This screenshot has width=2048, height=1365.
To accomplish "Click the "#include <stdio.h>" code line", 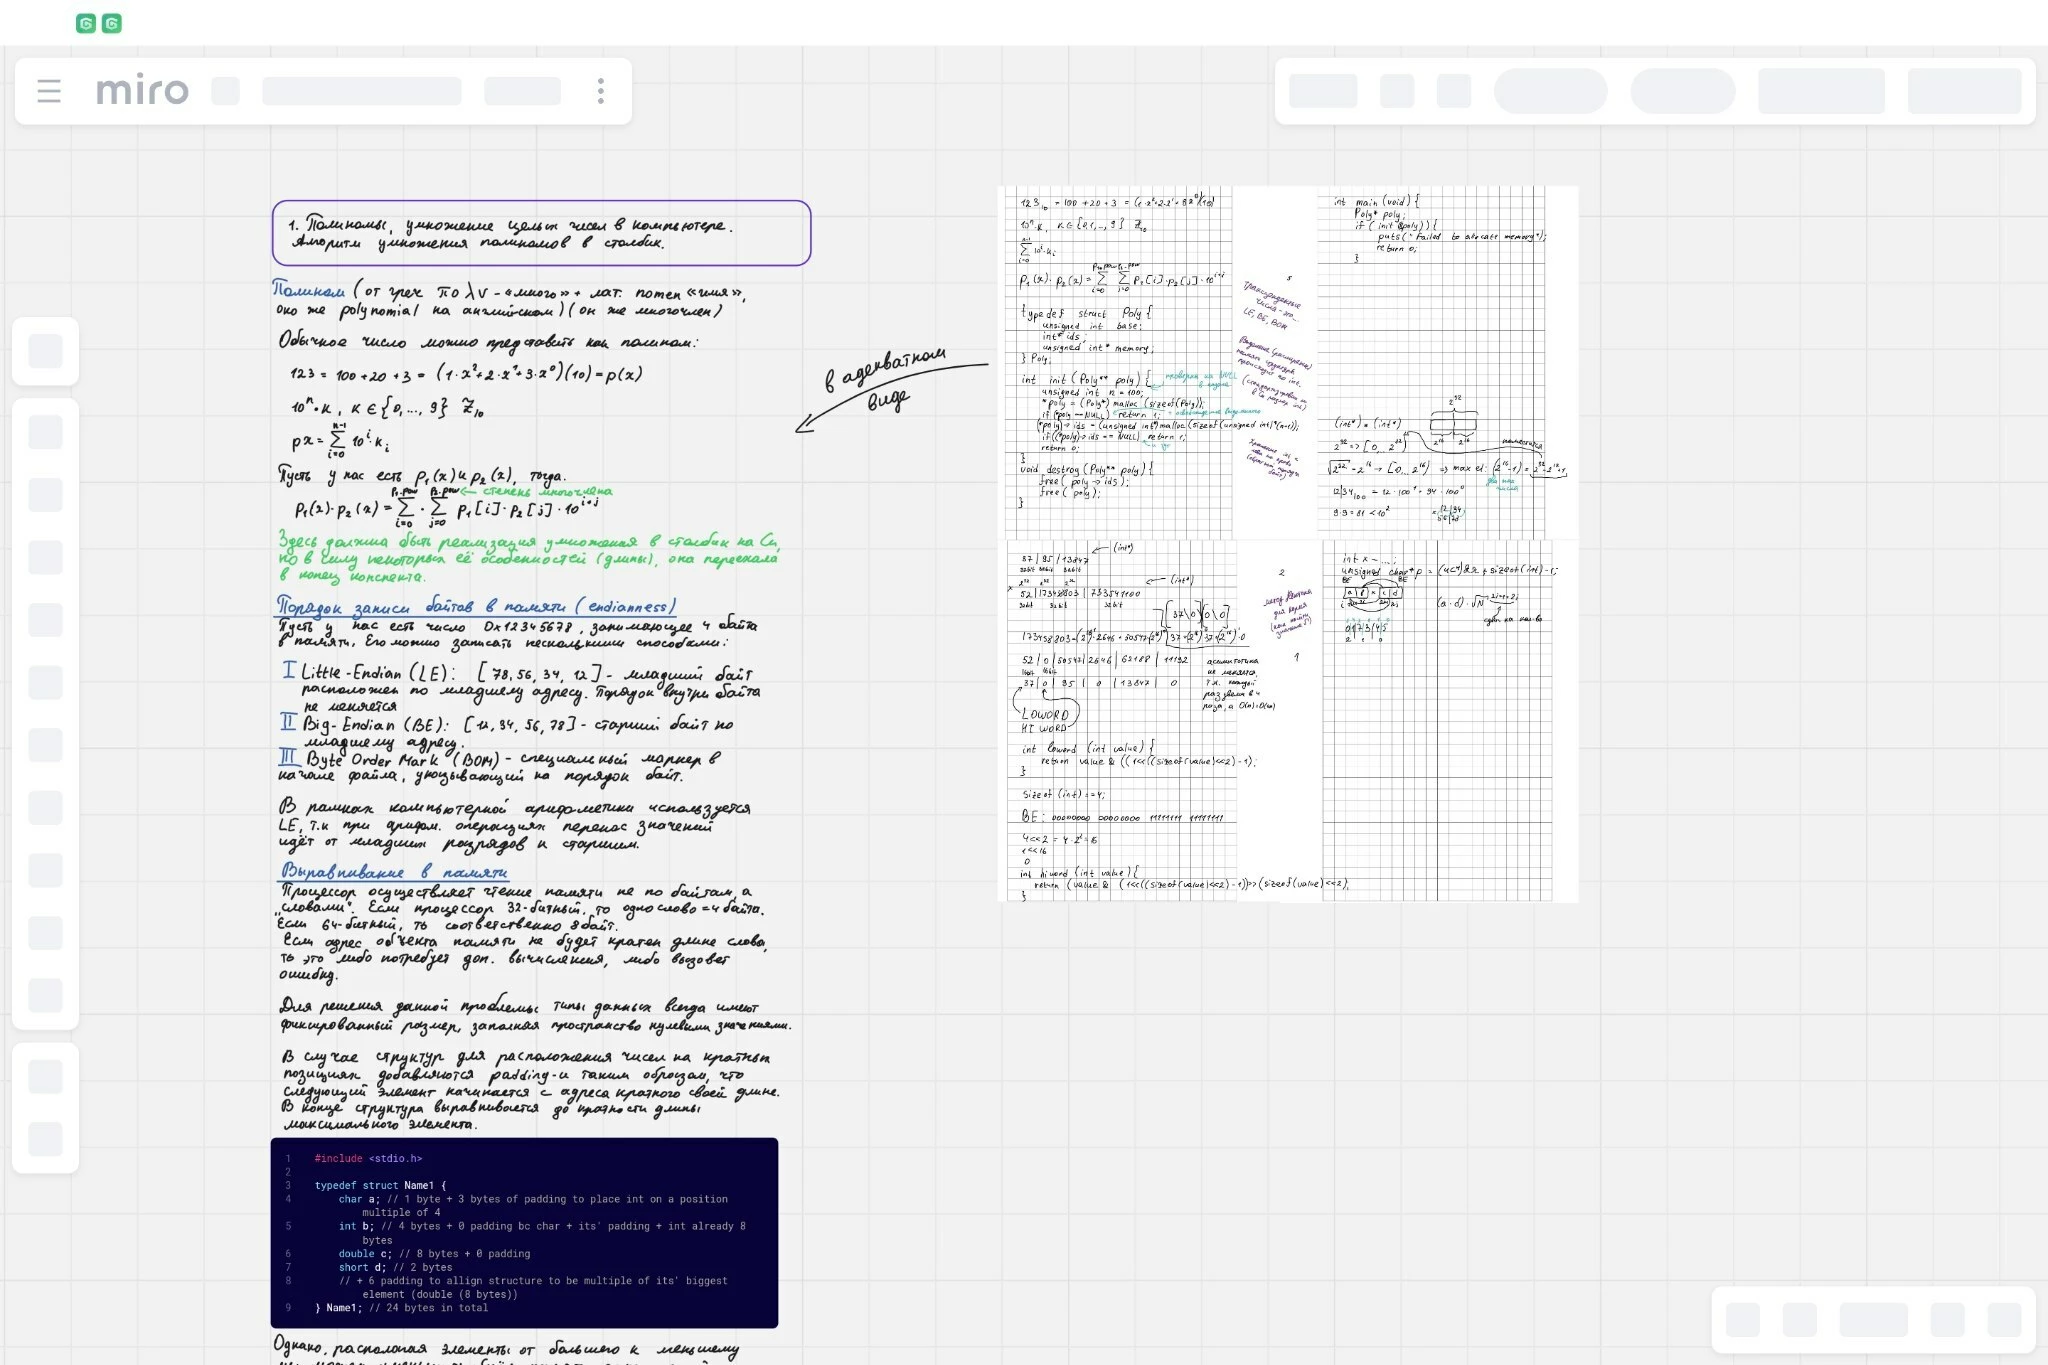I will 368,1158.
